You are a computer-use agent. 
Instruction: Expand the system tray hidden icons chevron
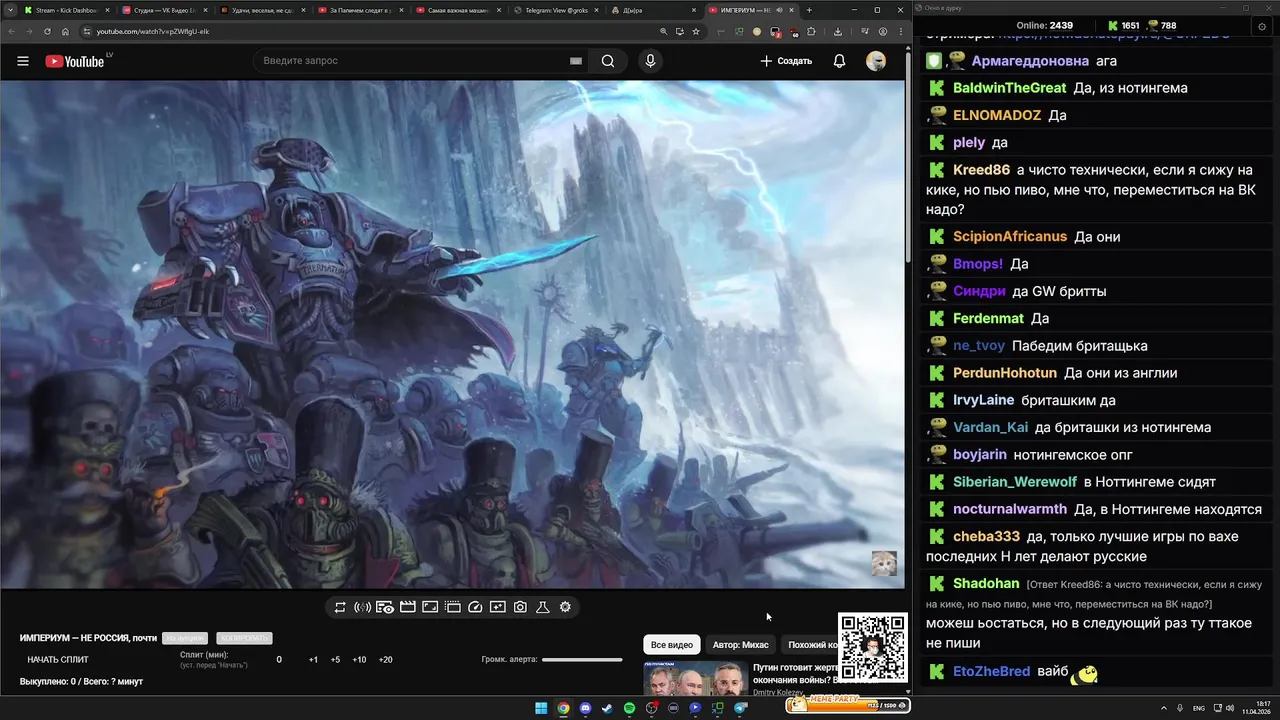click(1165, 708)
